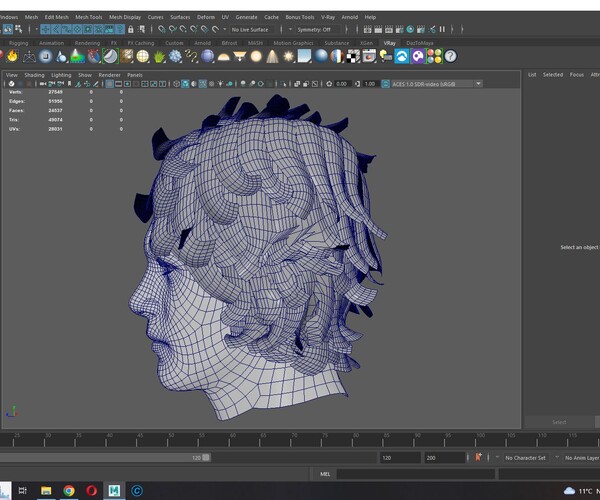This screenshot has height=500, width=600.
Task: Click the purple Chaos Cosmos shelf icon
Action: coord(418,56)
